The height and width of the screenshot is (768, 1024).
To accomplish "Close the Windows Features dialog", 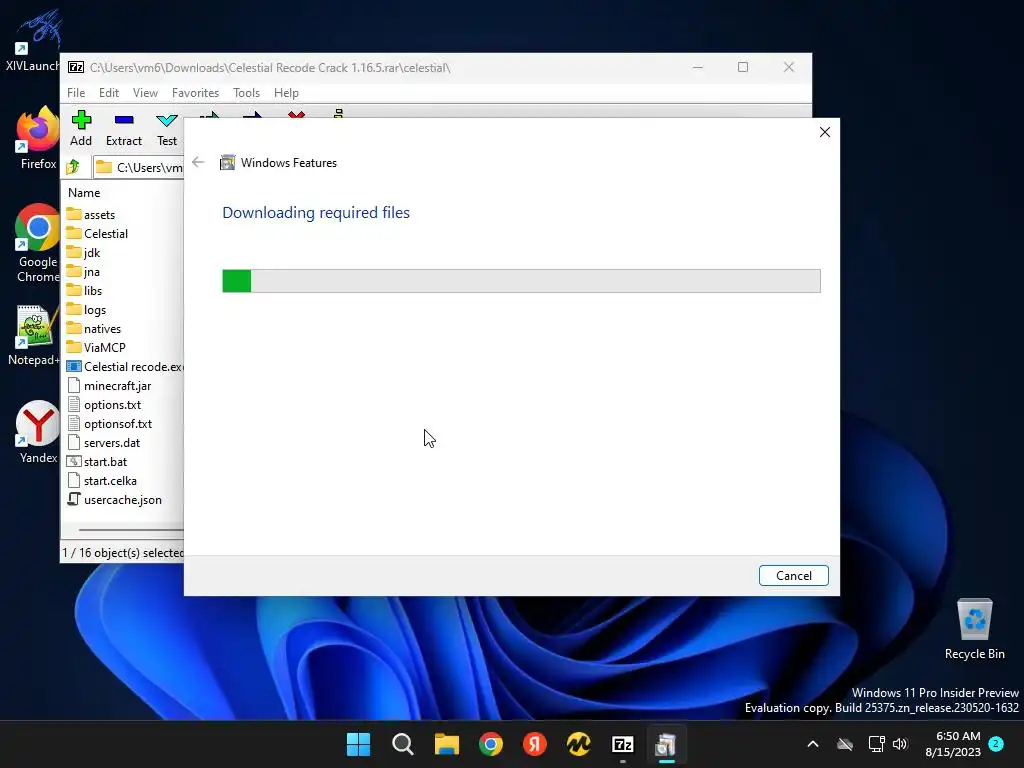I will coord(825,132).
